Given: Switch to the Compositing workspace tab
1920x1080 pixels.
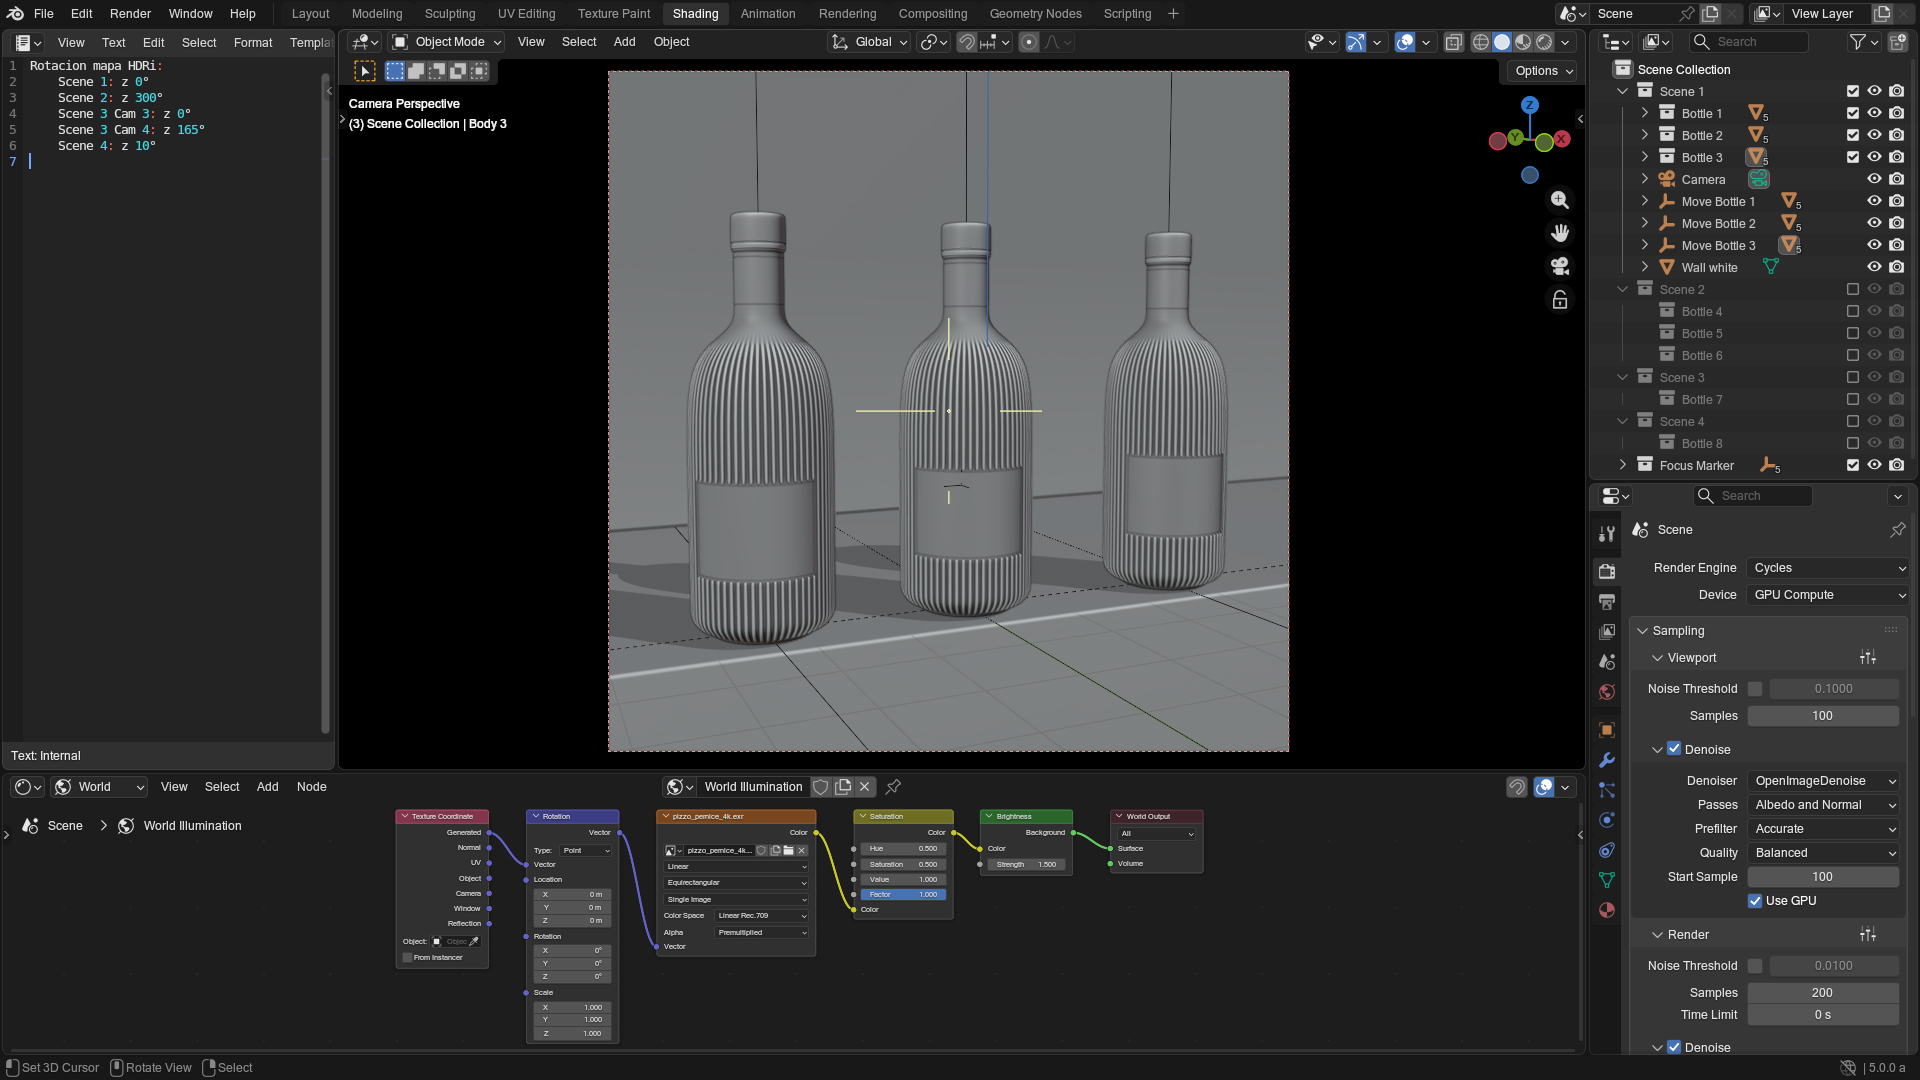Looking at the screenshot, I should 932,14.
